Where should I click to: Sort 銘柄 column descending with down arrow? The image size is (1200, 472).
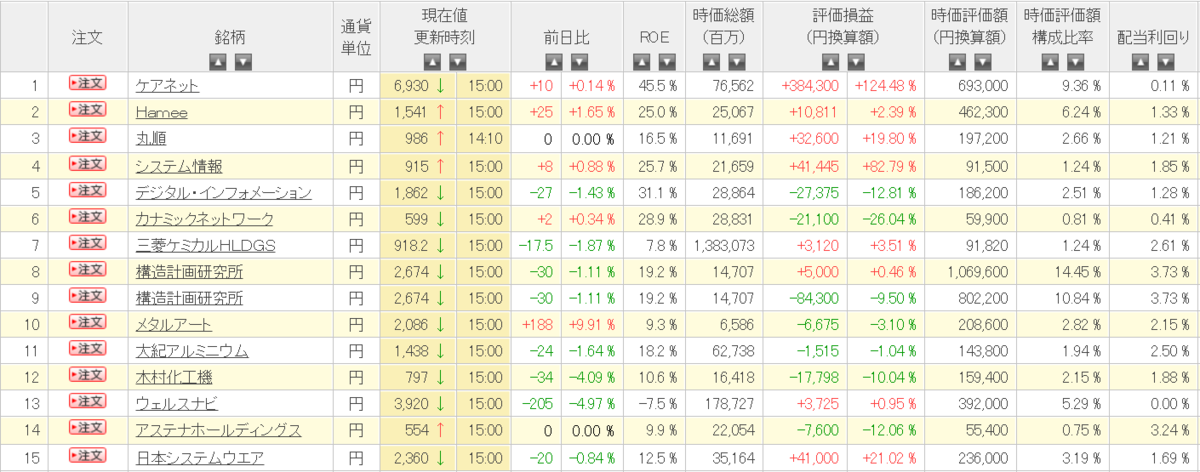(x=243, y=62)
